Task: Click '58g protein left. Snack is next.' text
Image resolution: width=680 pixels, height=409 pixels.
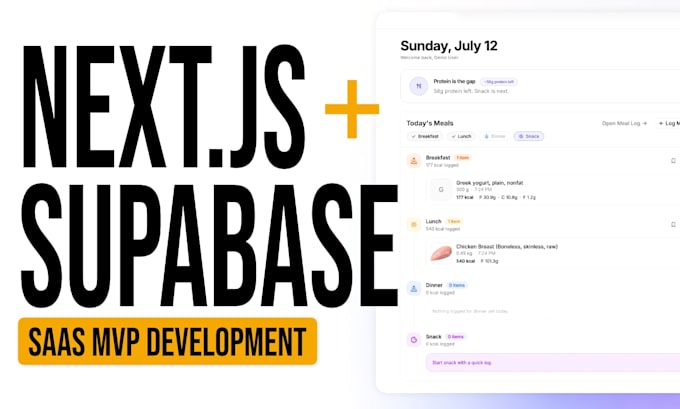Action: (x=471, y=91)
